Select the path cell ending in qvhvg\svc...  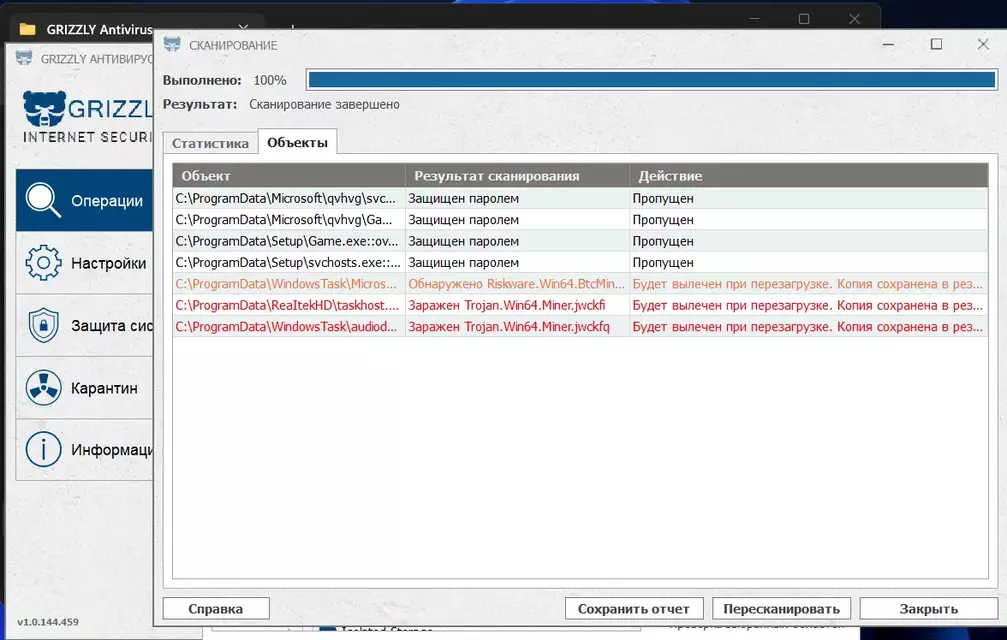tap(289, 198)
